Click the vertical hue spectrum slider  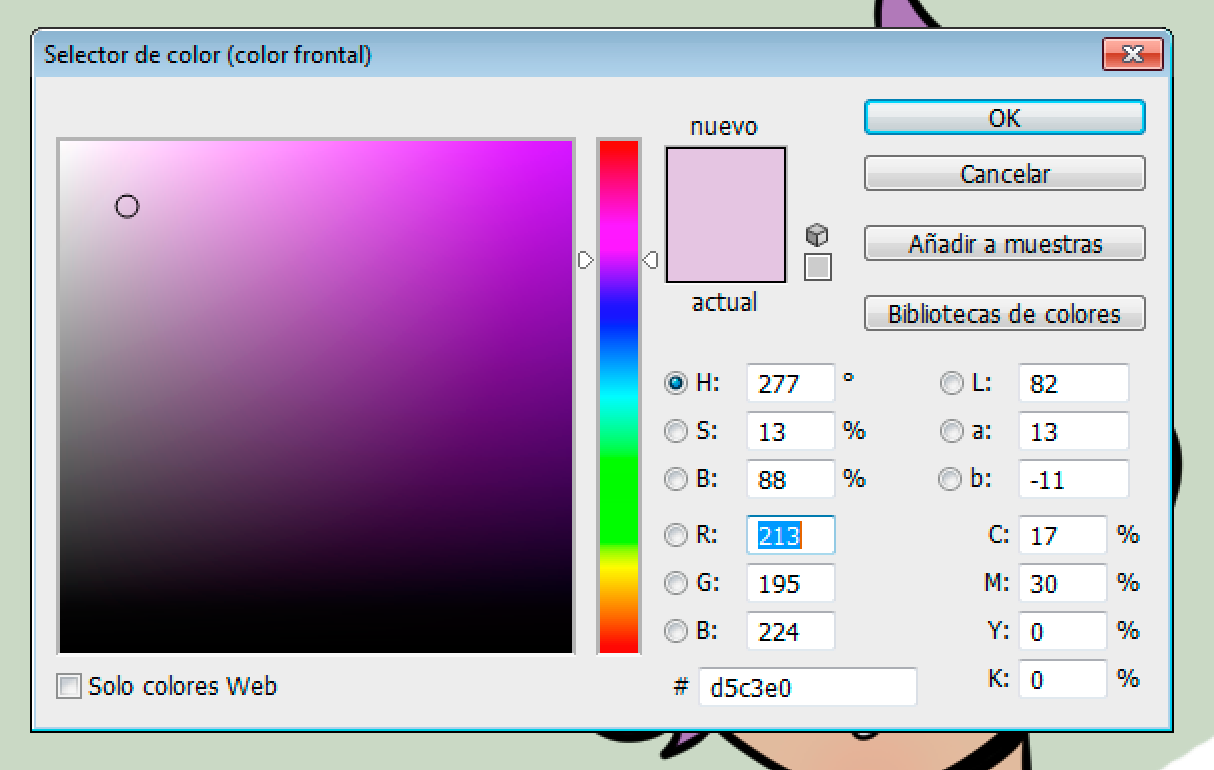point(618,397)
